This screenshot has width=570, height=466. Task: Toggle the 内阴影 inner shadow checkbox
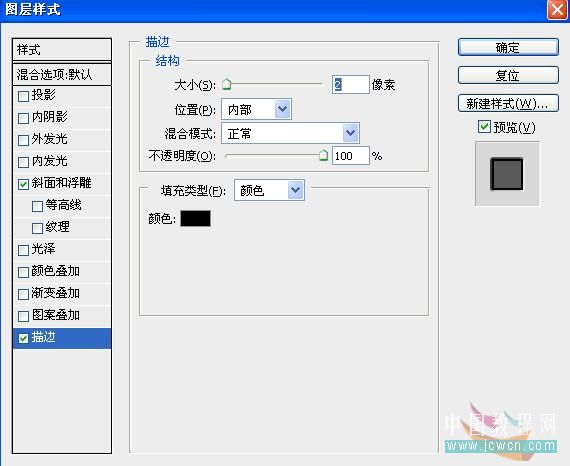pyautogui.click(x=24, y=118)
